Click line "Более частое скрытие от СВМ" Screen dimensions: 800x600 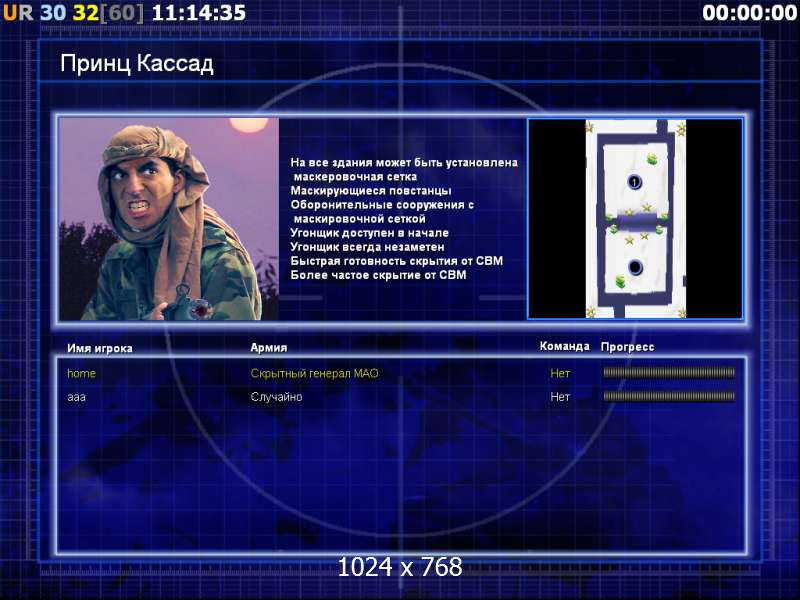(x=378, y=275)
